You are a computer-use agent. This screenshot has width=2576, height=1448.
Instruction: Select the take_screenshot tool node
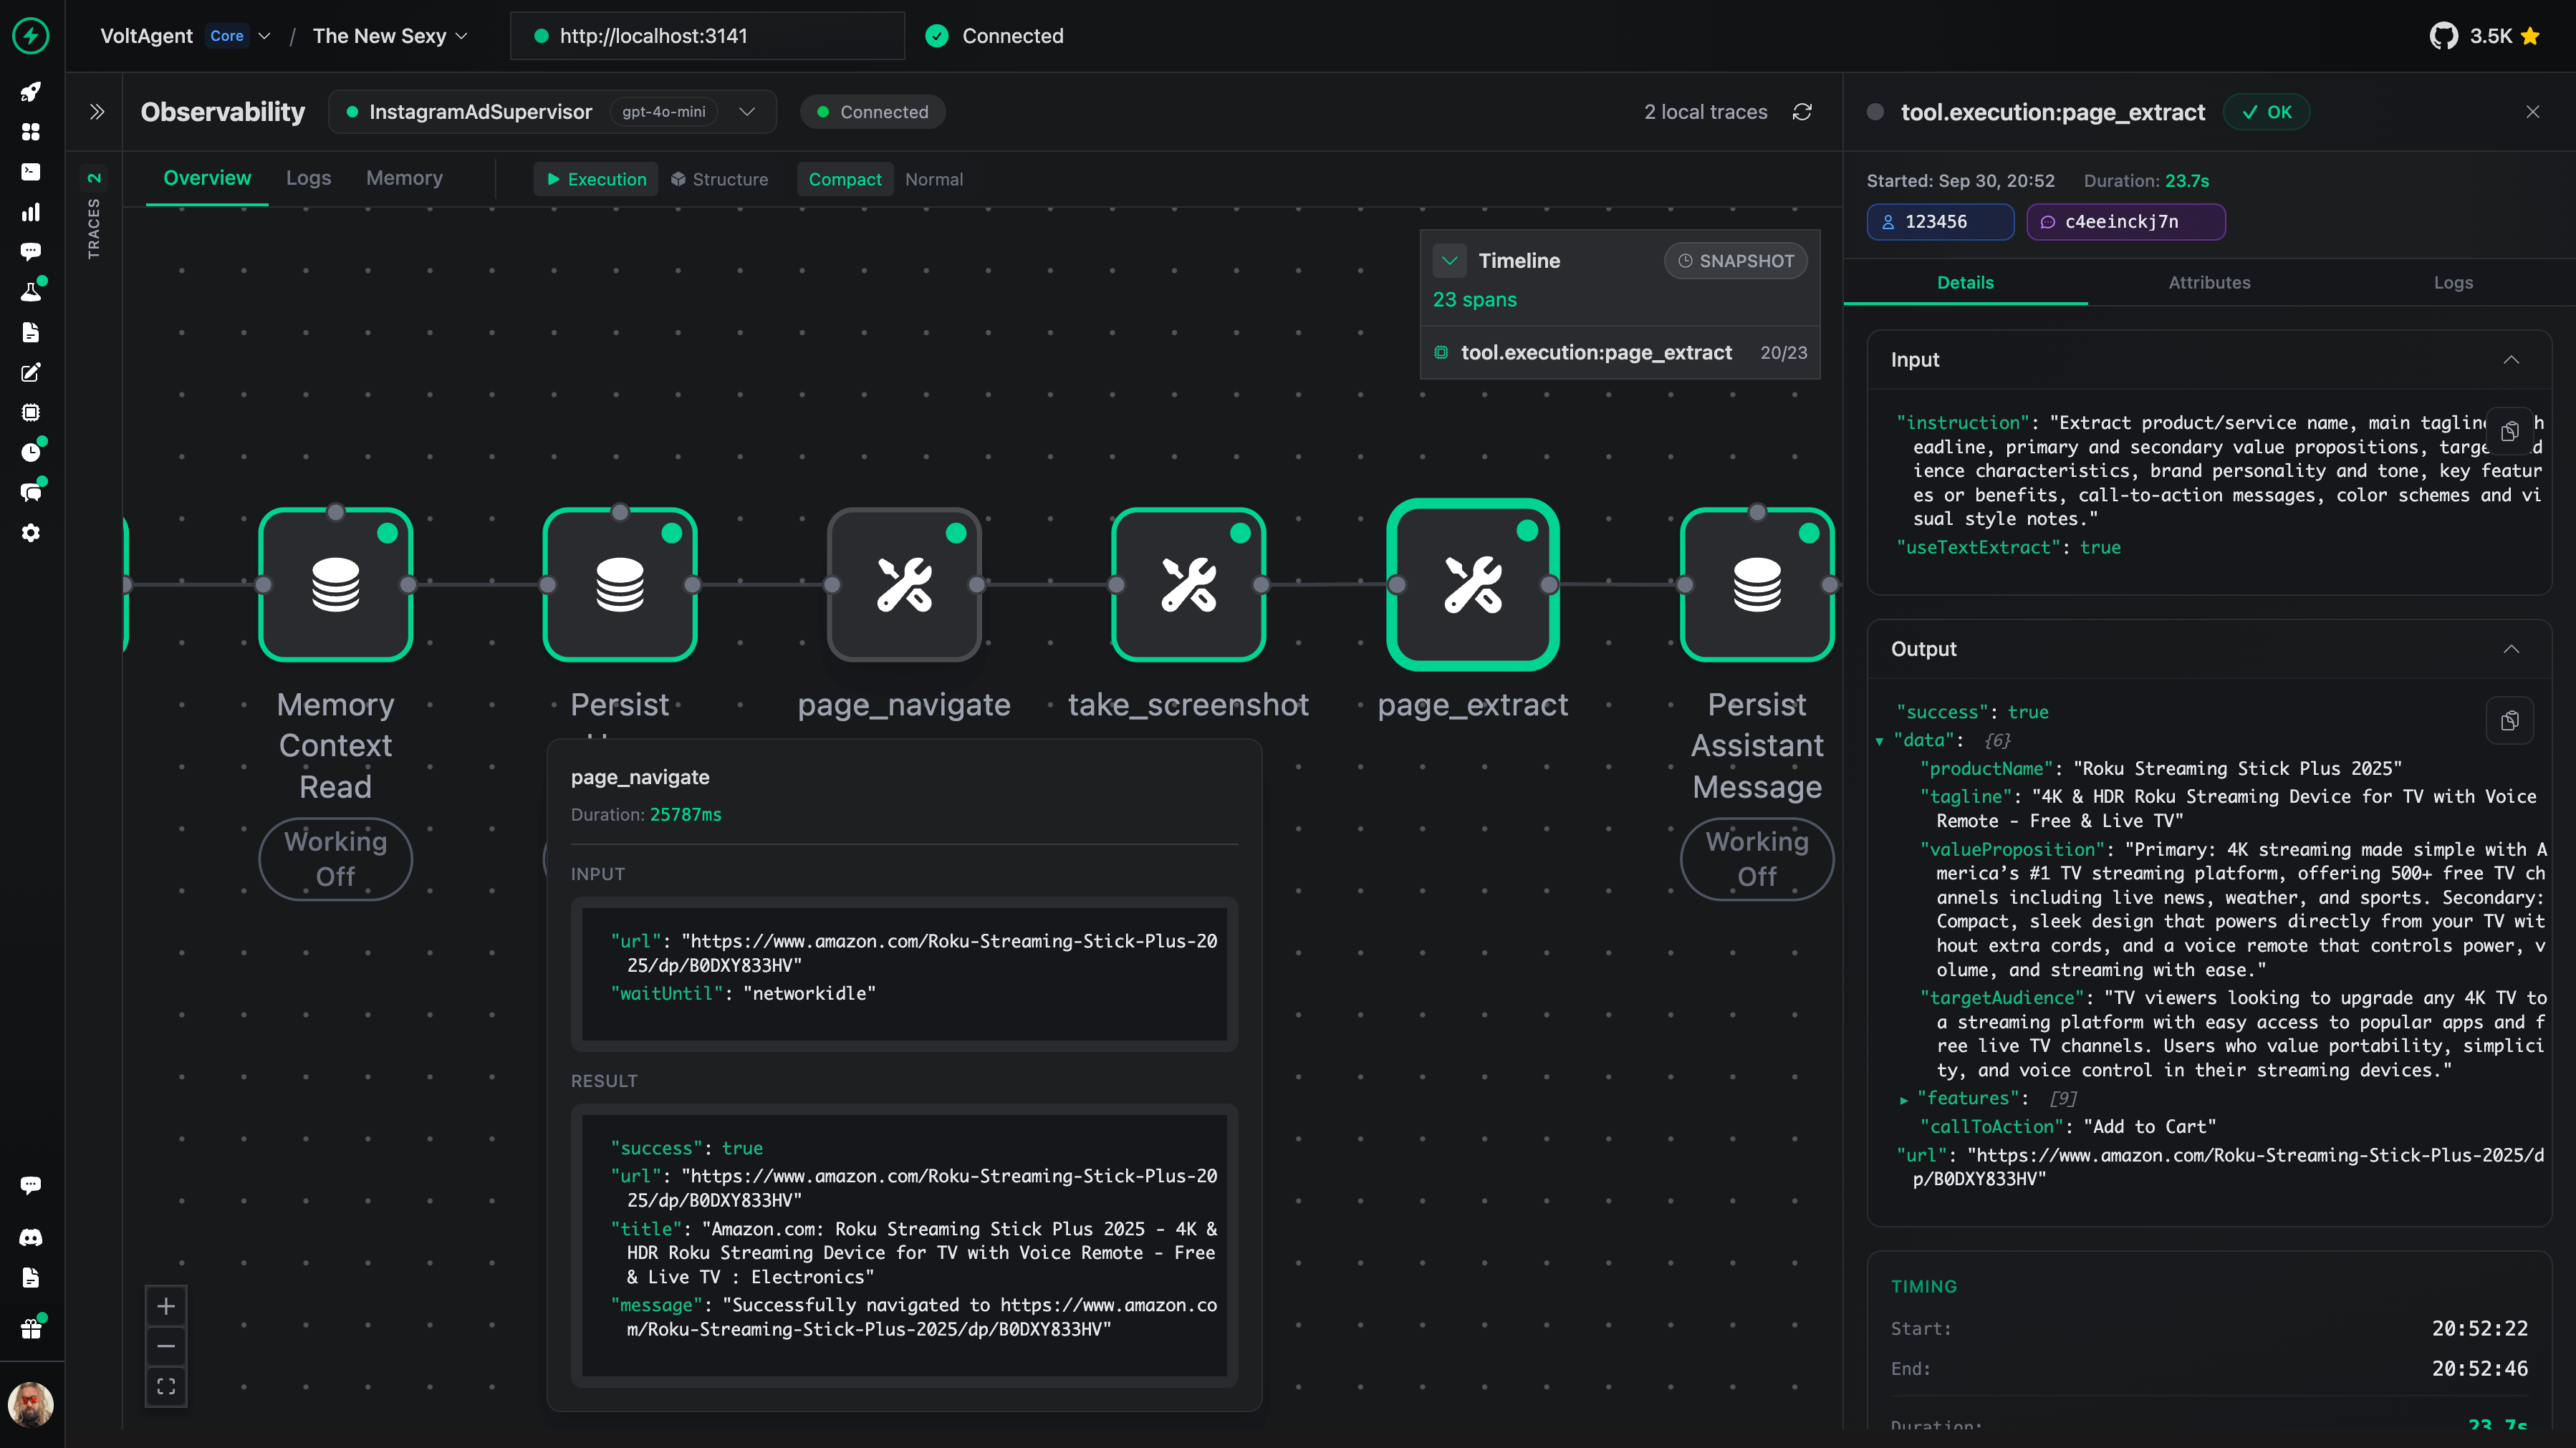tap(1188, 585)
